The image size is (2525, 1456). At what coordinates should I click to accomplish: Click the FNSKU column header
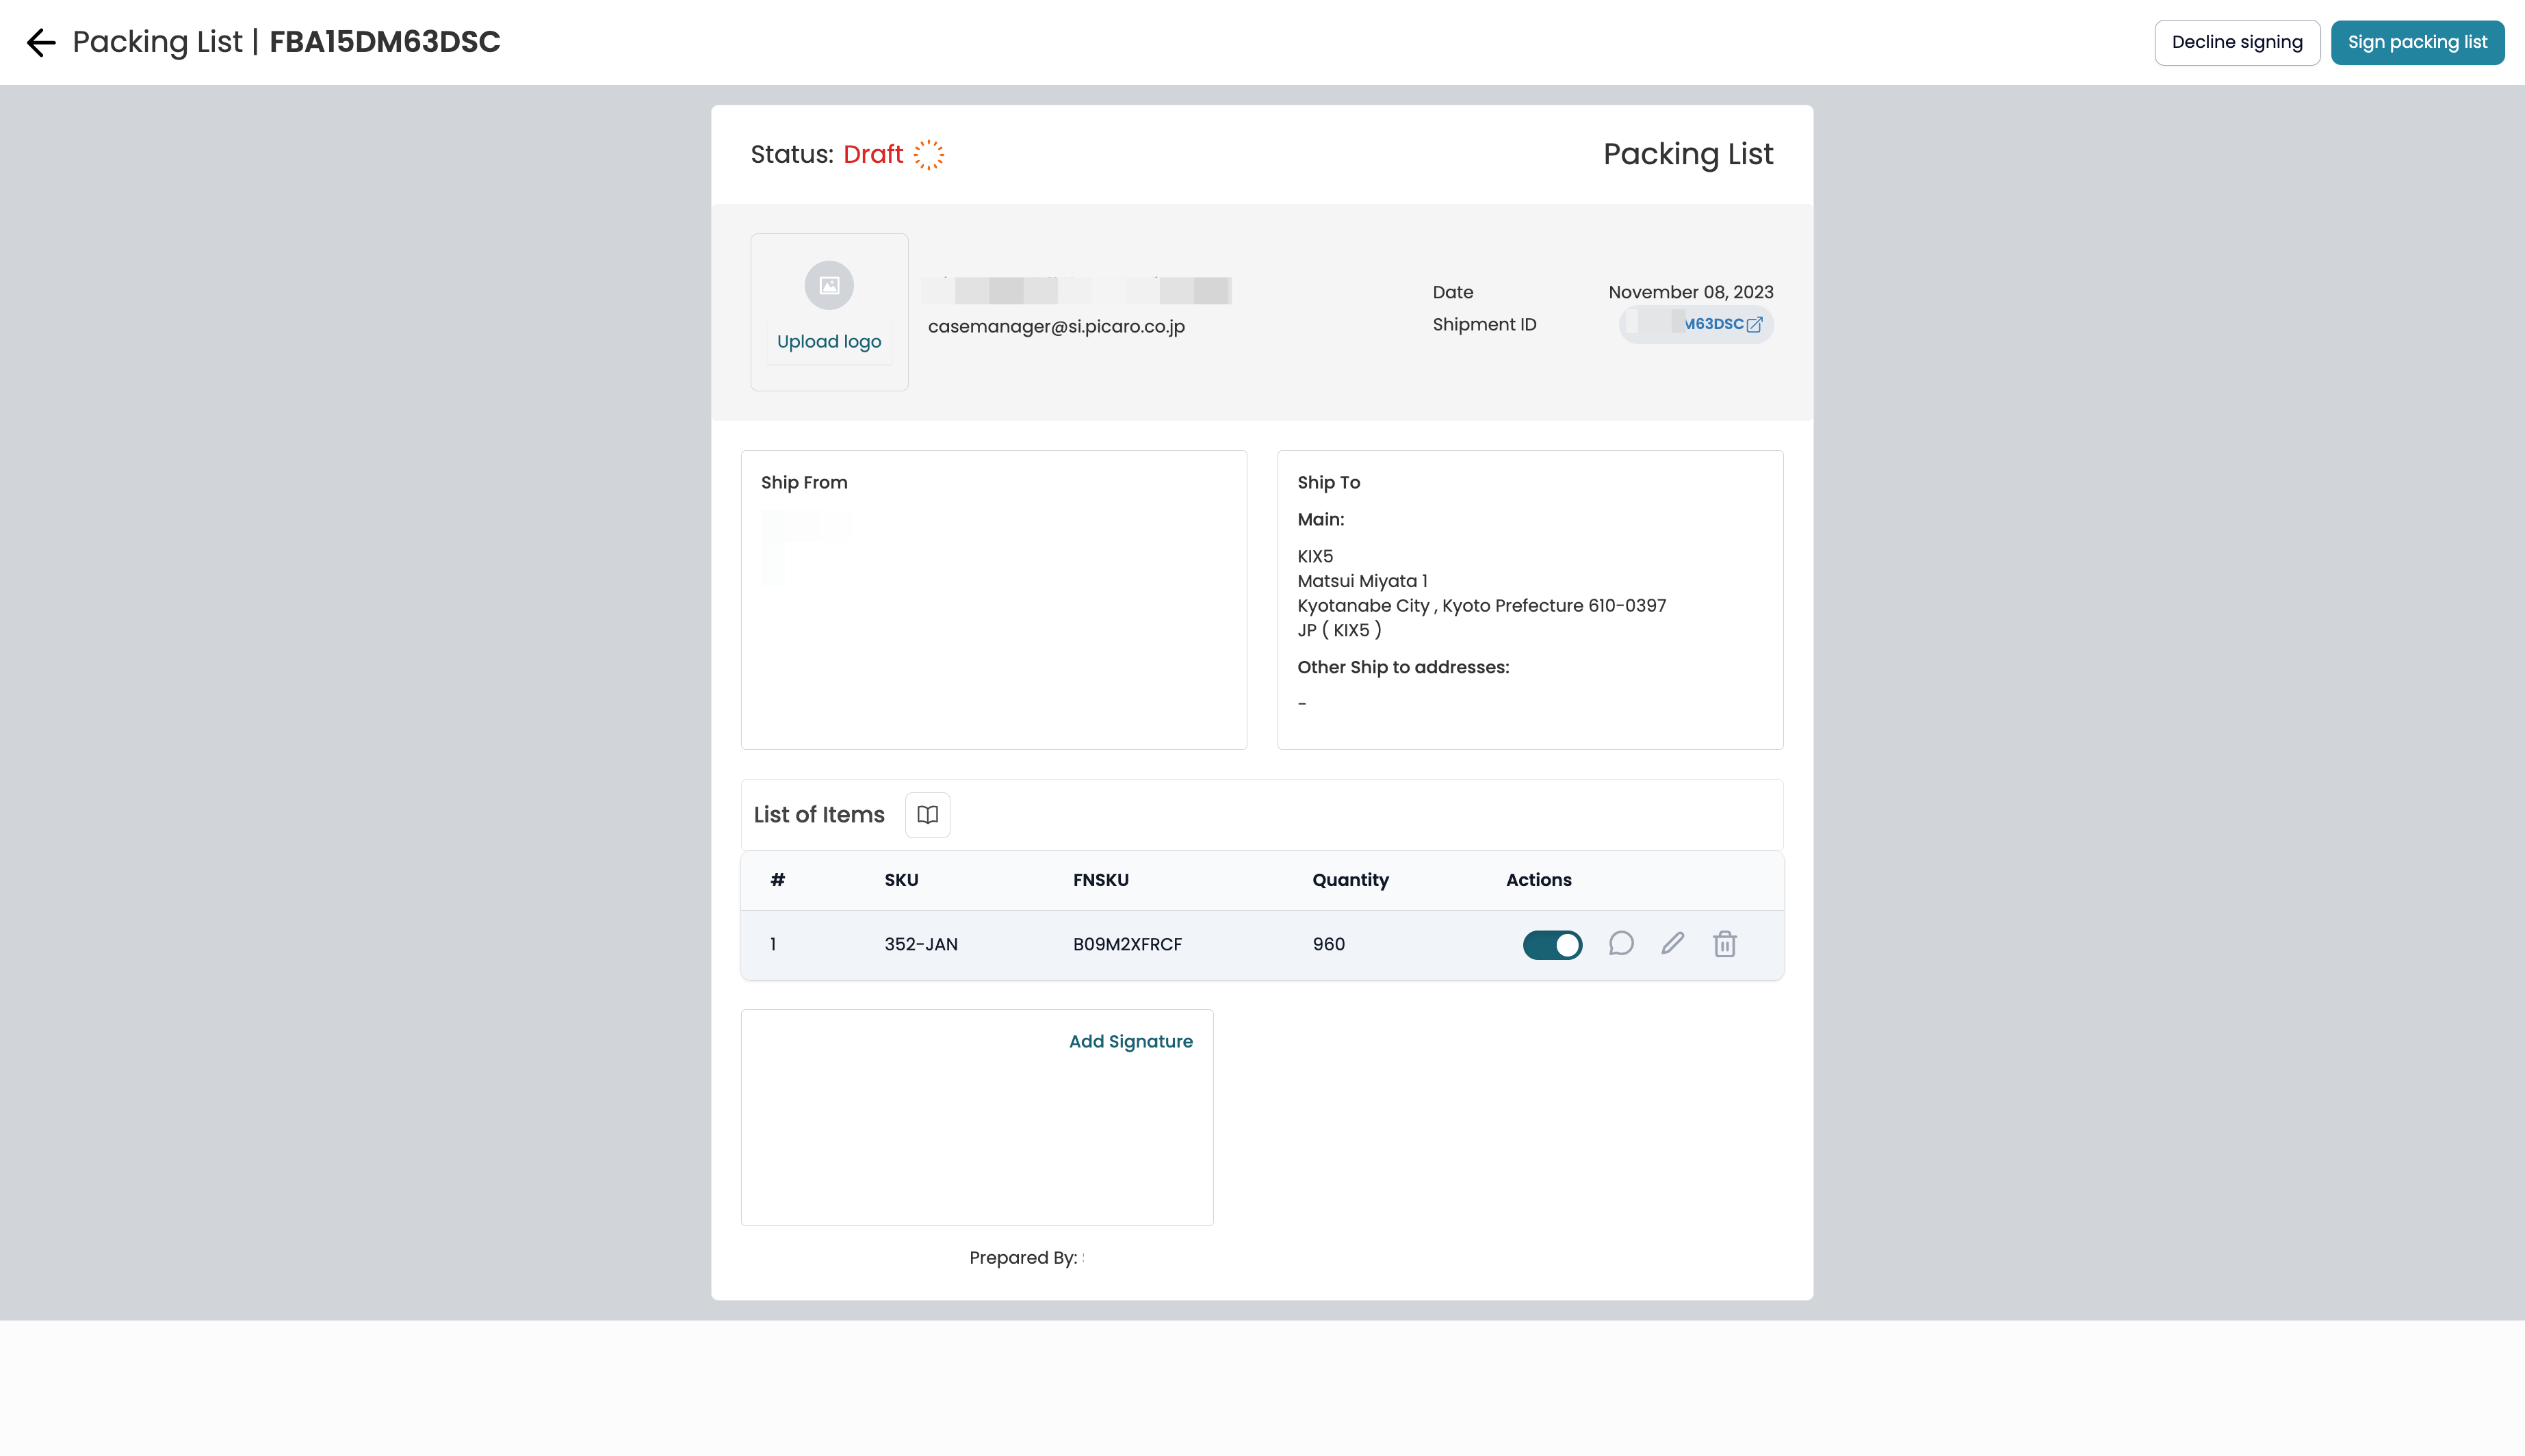(1100, 880)
